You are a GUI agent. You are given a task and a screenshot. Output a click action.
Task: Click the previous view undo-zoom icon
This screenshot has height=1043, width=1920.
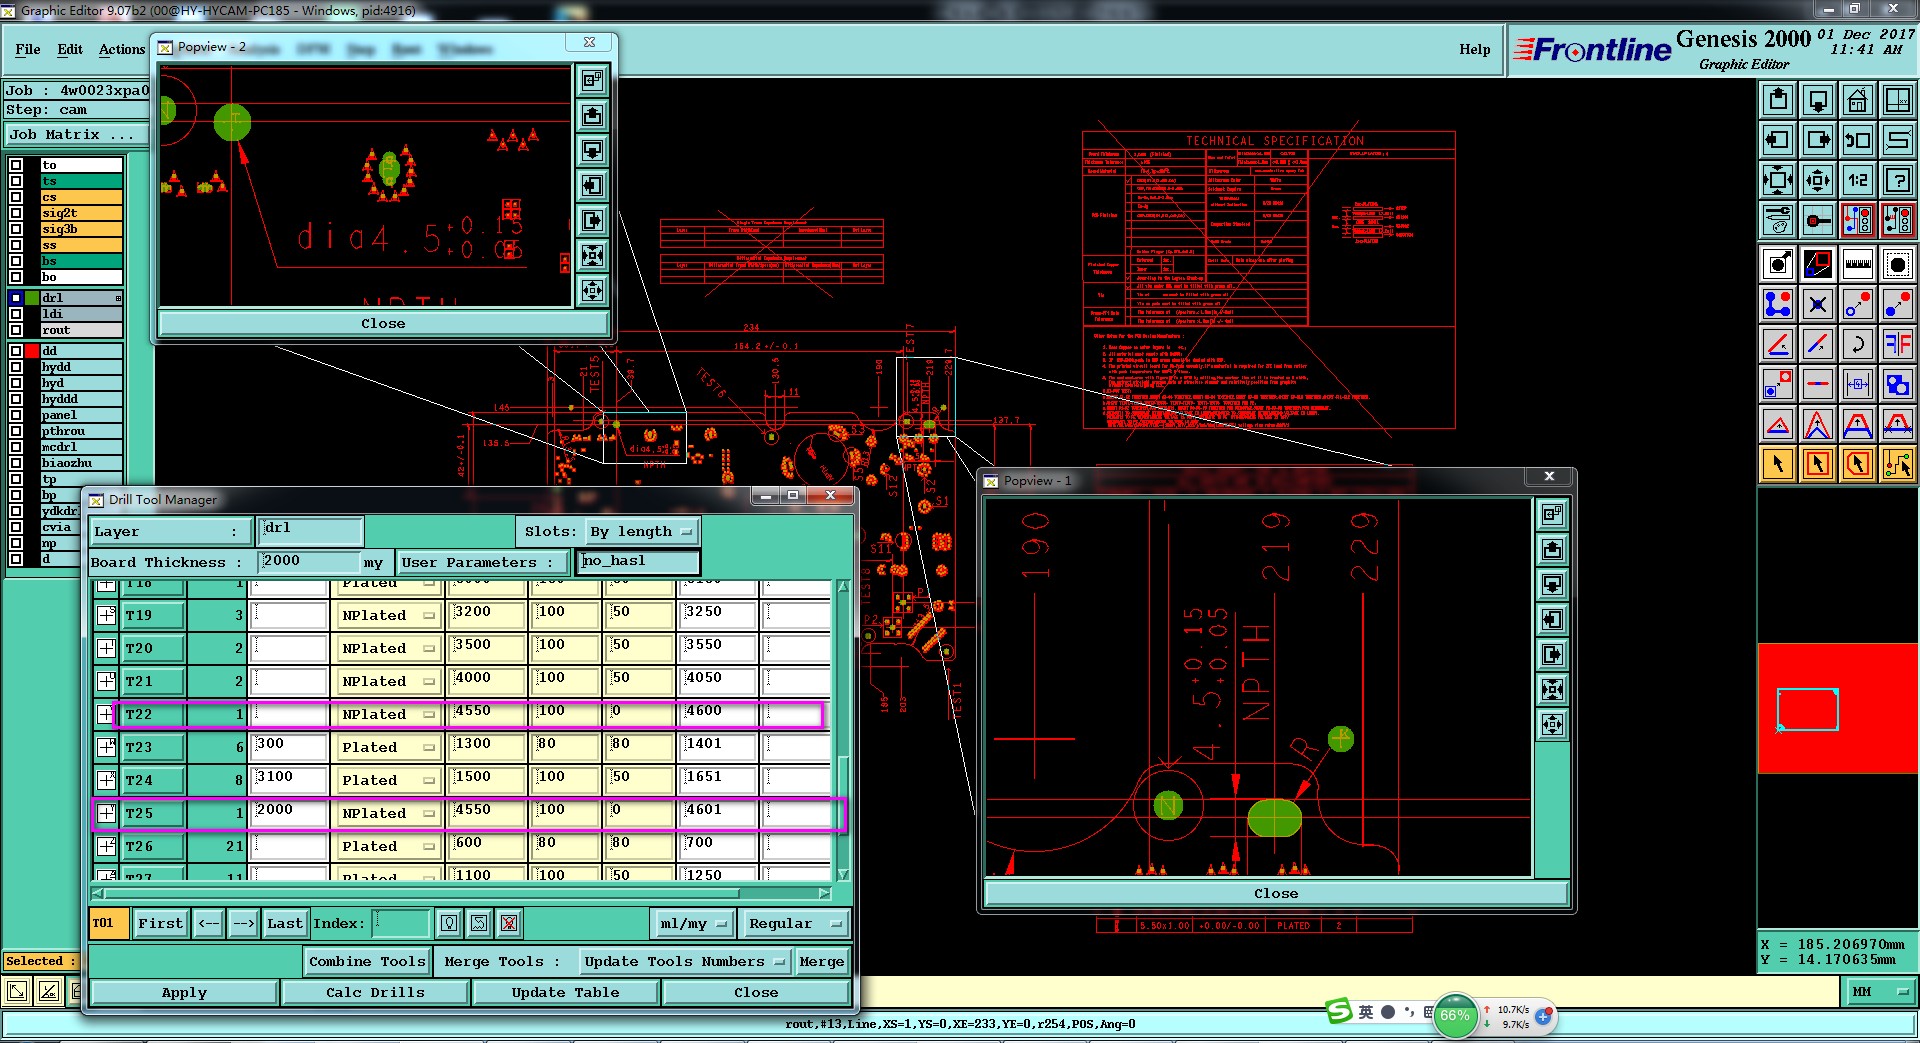click(x=1857, y=140)
